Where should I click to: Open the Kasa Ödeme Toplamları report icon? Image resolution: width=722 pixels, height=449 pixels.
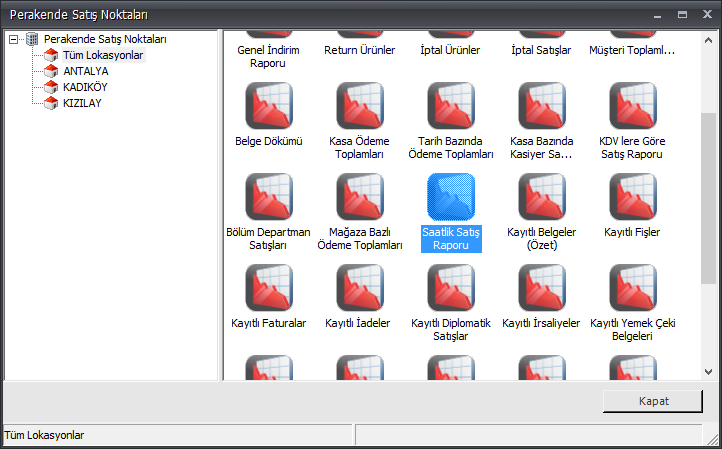tap(360, 105)
